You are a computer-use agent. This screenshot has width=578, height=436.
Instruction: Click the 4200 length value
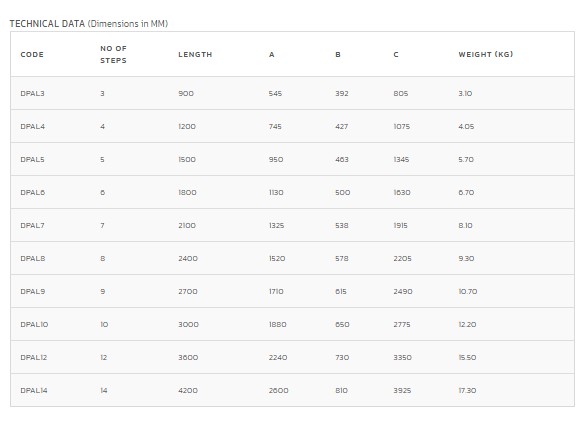[188, 390]
